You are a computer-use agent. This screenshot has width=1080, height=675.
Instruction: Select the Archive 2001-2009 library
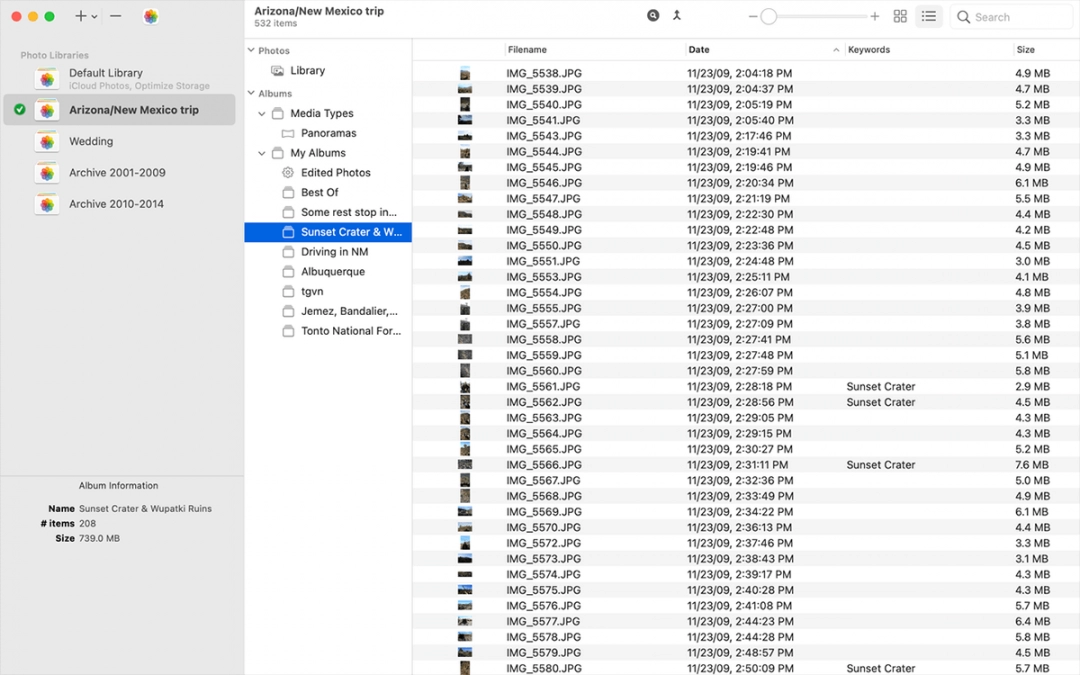(x=117, y=173)
